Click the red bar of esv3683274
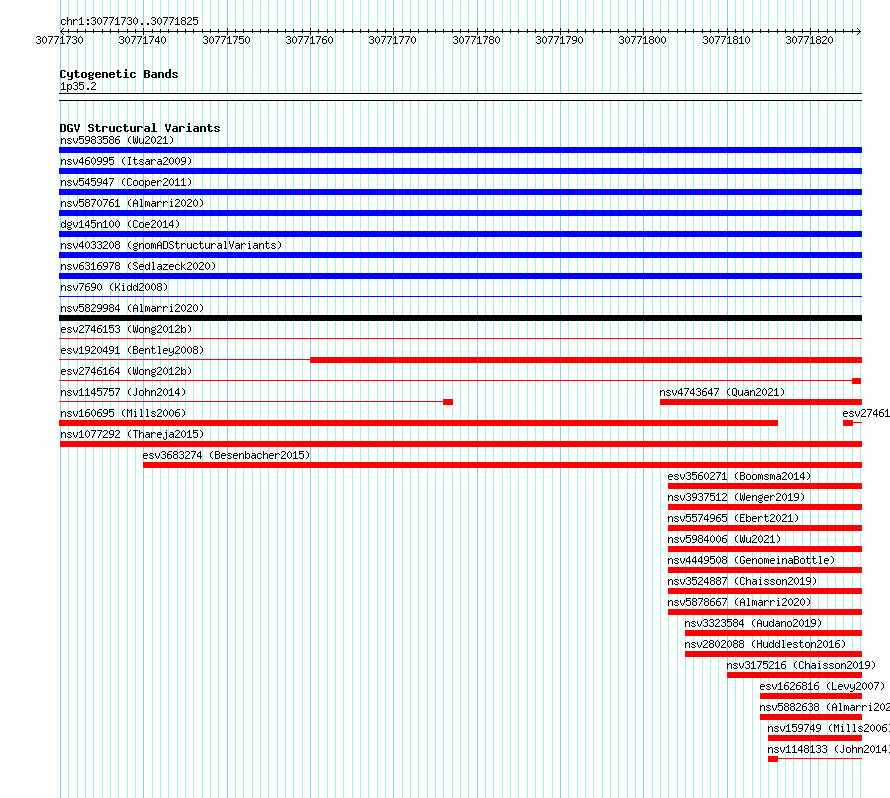Screen dimensions: 890x798 pos(502,465)
